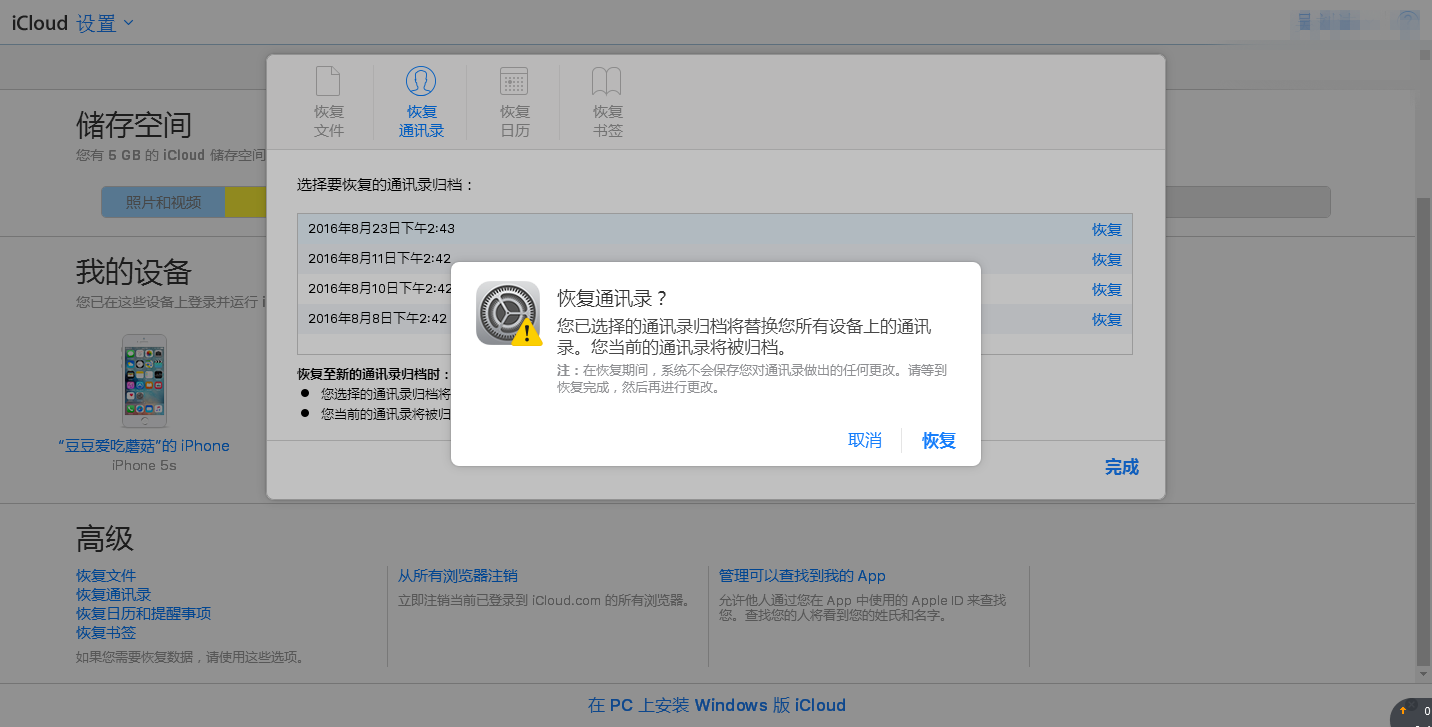This screenshot has height=727, width=1432.
Task: Click 完成 to finish
Action: [x=1121, y=466]
